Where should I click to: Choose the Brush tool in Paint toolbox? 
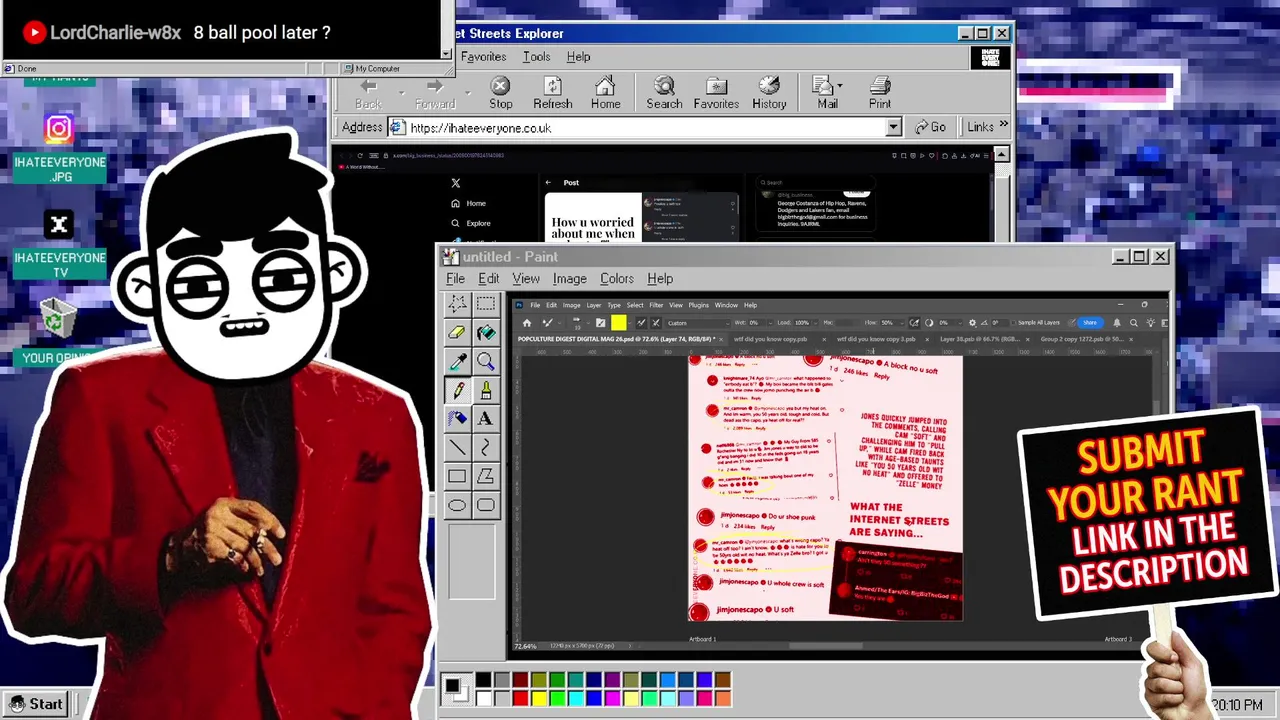pyautogui.click(x=486, y=391)
